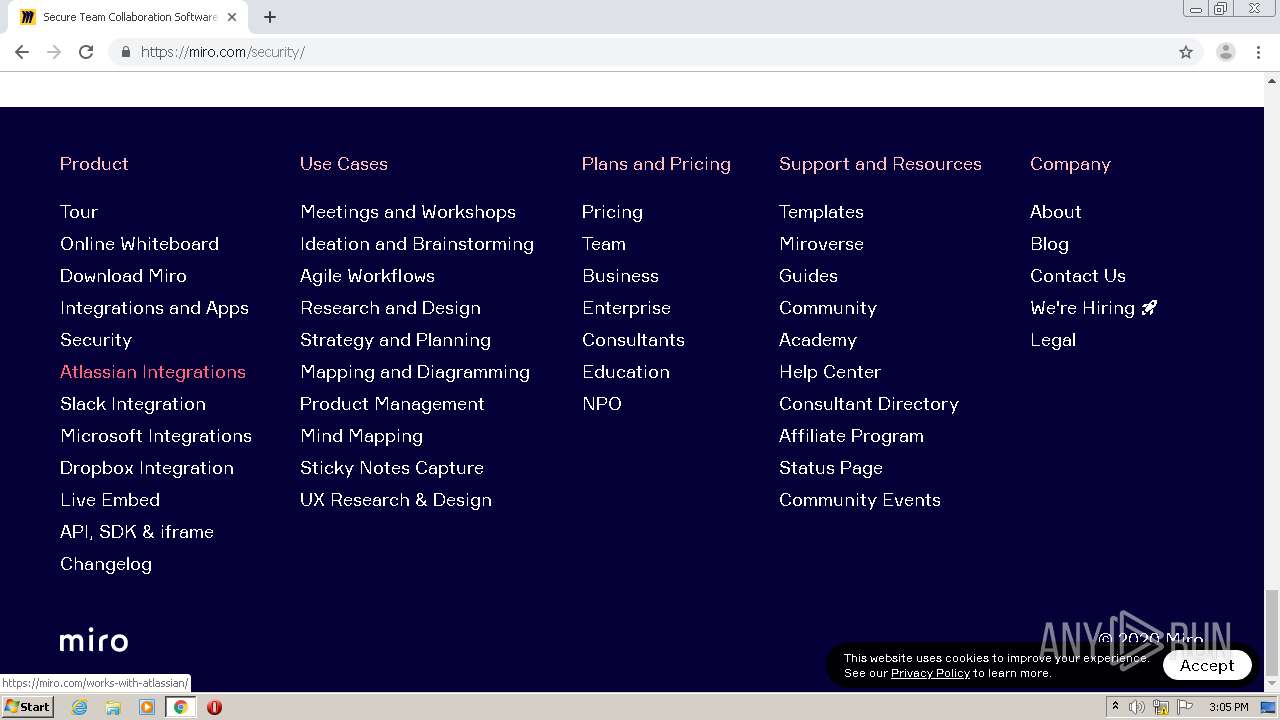This screenshot has height=720, width=1280.
Task: Open Mapping and Diagramming link
Action: point(415,372)
